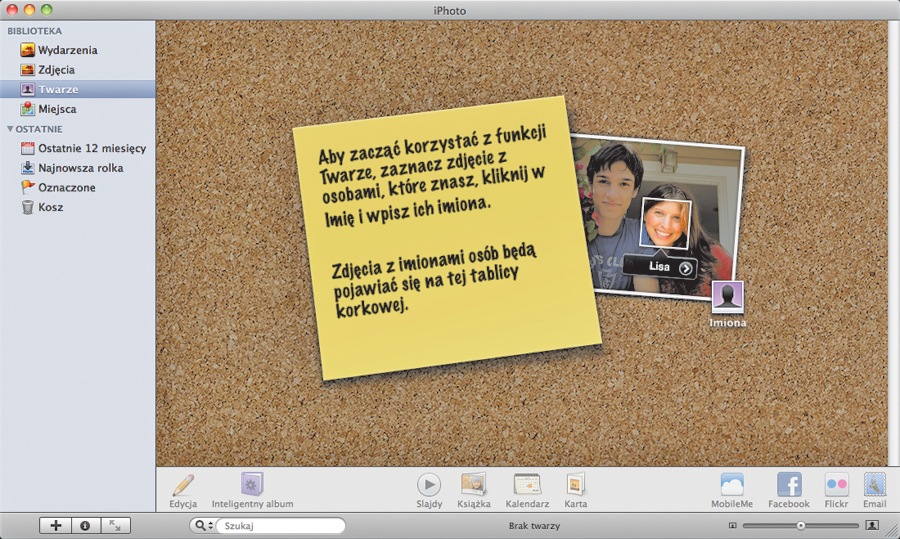This screenshot has height=539, width=900.
Task: Open the Edycja pencil tool
Action: point(182,485)
